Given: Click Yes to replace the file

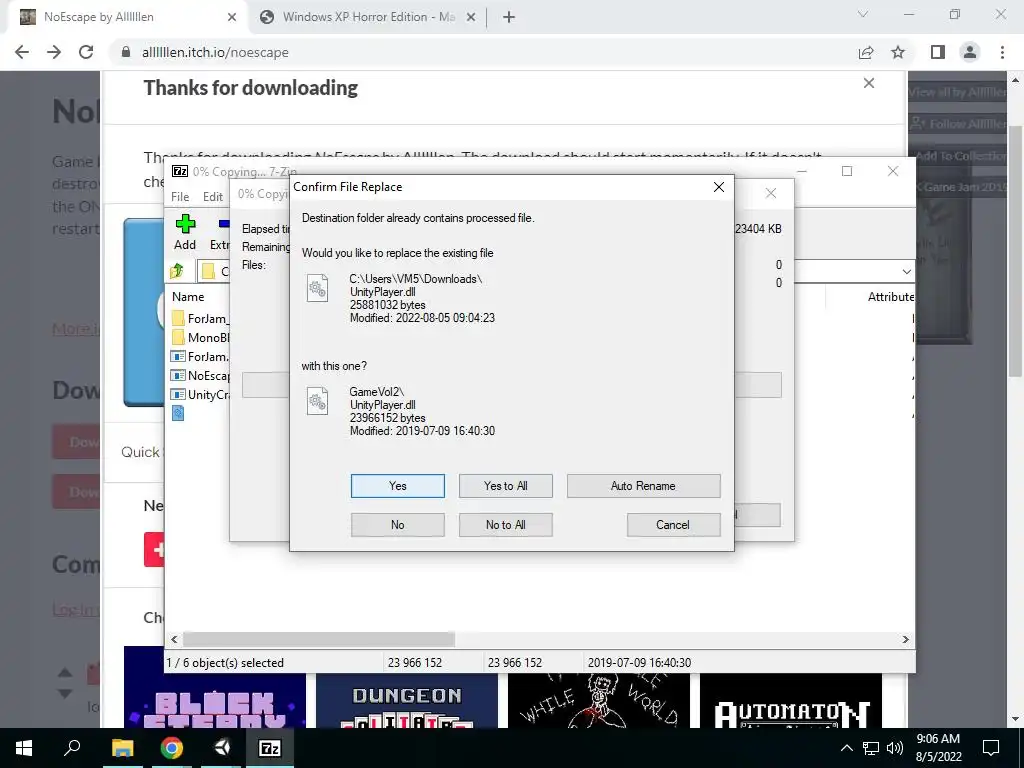Looking at the screenshot, I should click(397, 486).
